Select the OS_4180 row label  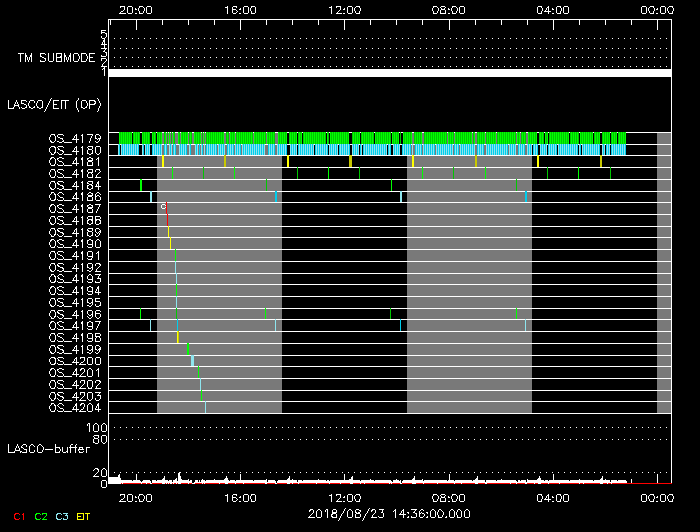(74, 150)
